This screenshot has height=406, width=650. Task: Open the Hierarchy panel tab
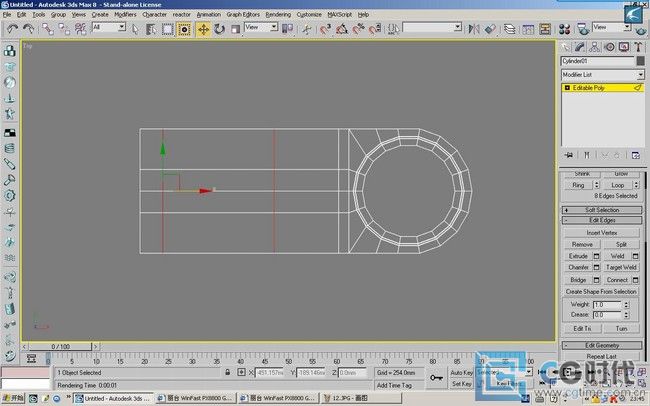pos(594,47)
